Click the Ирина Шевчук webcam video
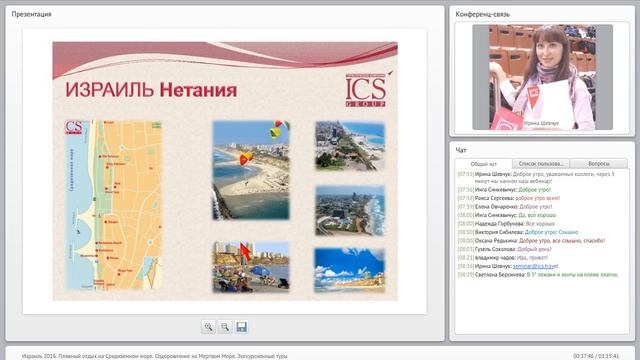The width and height of the screenshot is (640, 360). click(x=542, y=77)
